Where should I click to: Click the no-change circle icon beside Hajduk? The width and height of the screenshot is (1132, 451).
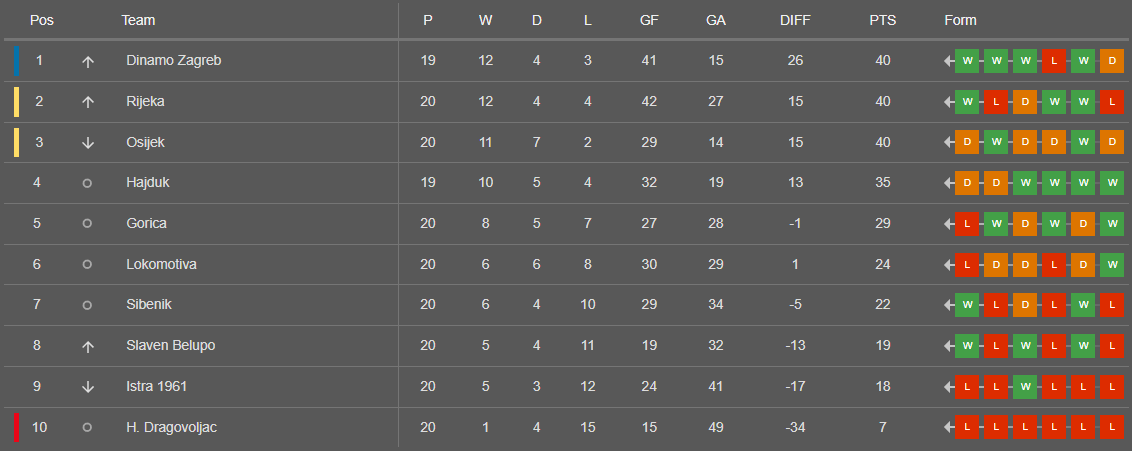87,183
